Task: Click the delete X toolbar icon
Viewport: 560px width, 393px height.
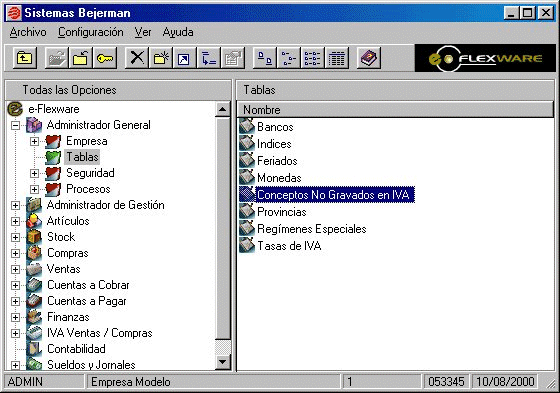Action: click(x=137, y=58)
